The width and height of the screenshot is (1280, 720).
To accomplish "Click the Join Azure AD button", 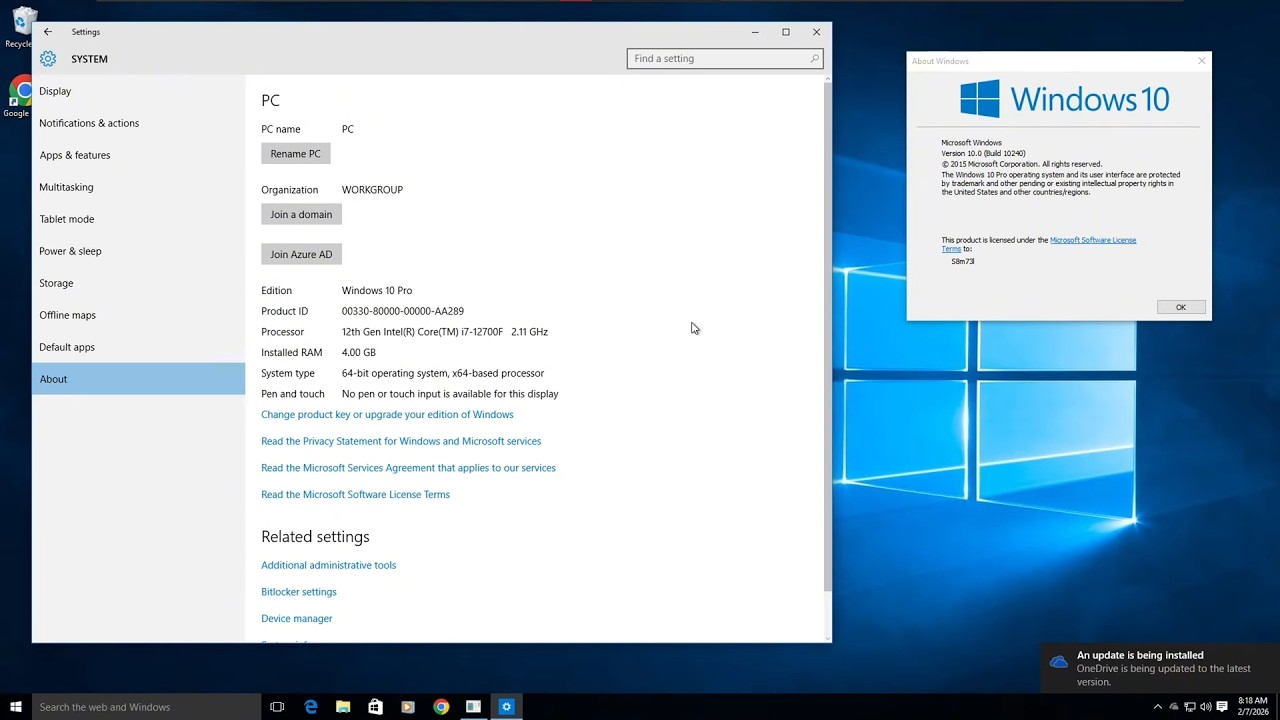I will point(301,254).
